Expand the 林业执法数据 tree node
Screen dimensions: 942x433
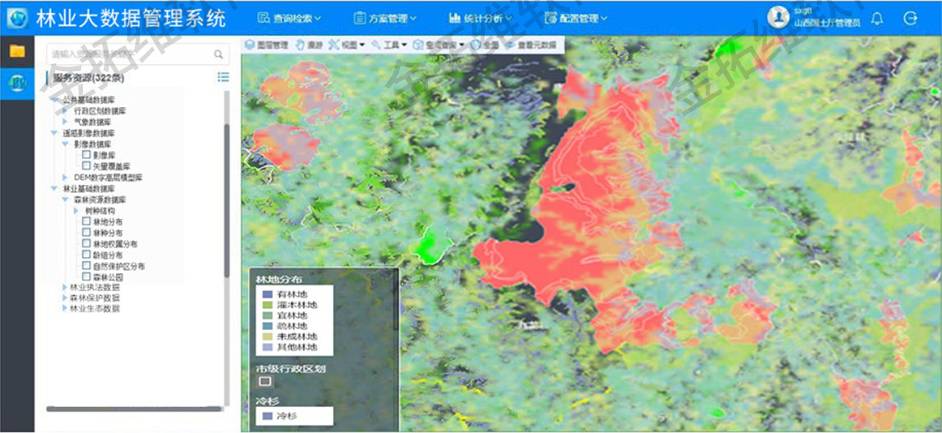pyautogui.click(x=66, y=287)
